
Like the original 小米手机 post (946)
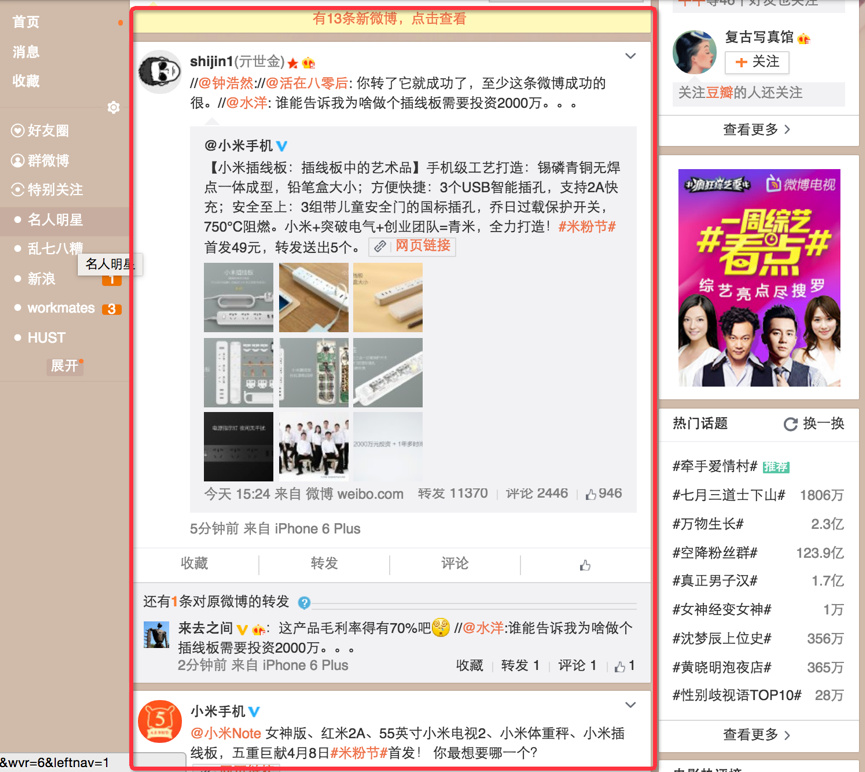pos(604,494)
